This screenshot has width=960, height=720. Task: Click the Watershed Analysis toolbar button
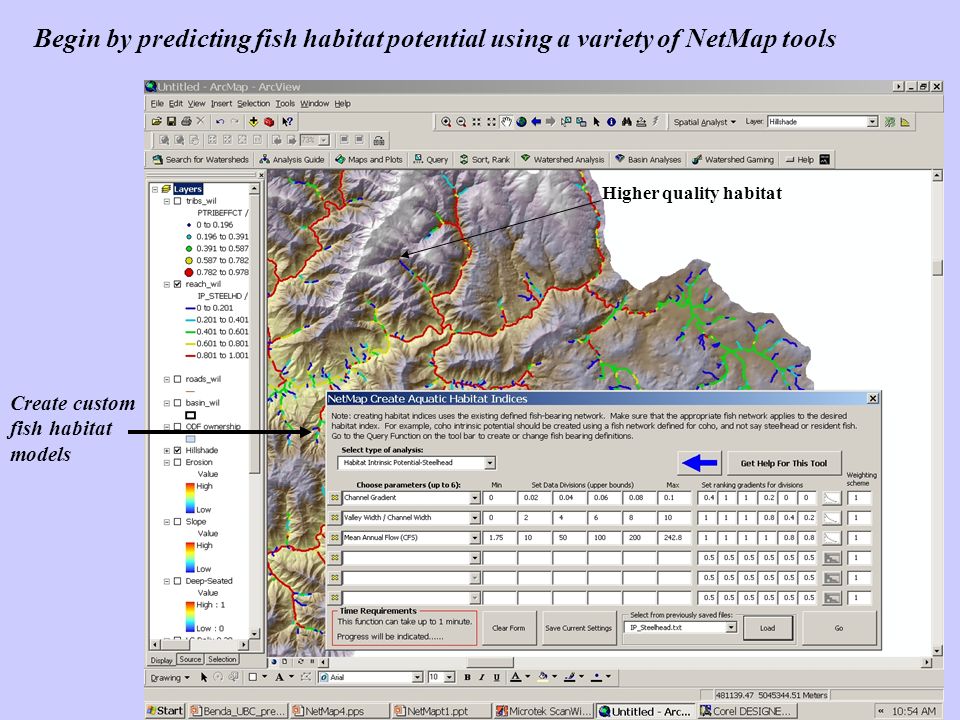[563, 159]
